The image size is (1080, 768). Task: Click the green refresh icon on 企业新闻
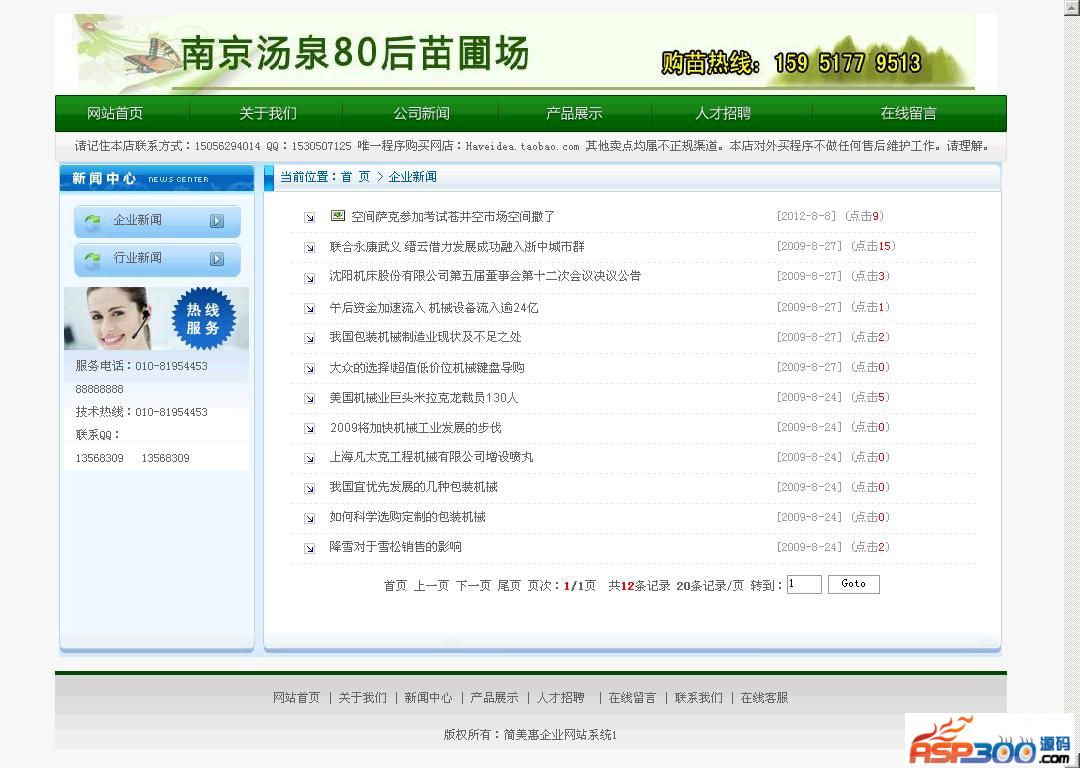click(x=93, y=221)
